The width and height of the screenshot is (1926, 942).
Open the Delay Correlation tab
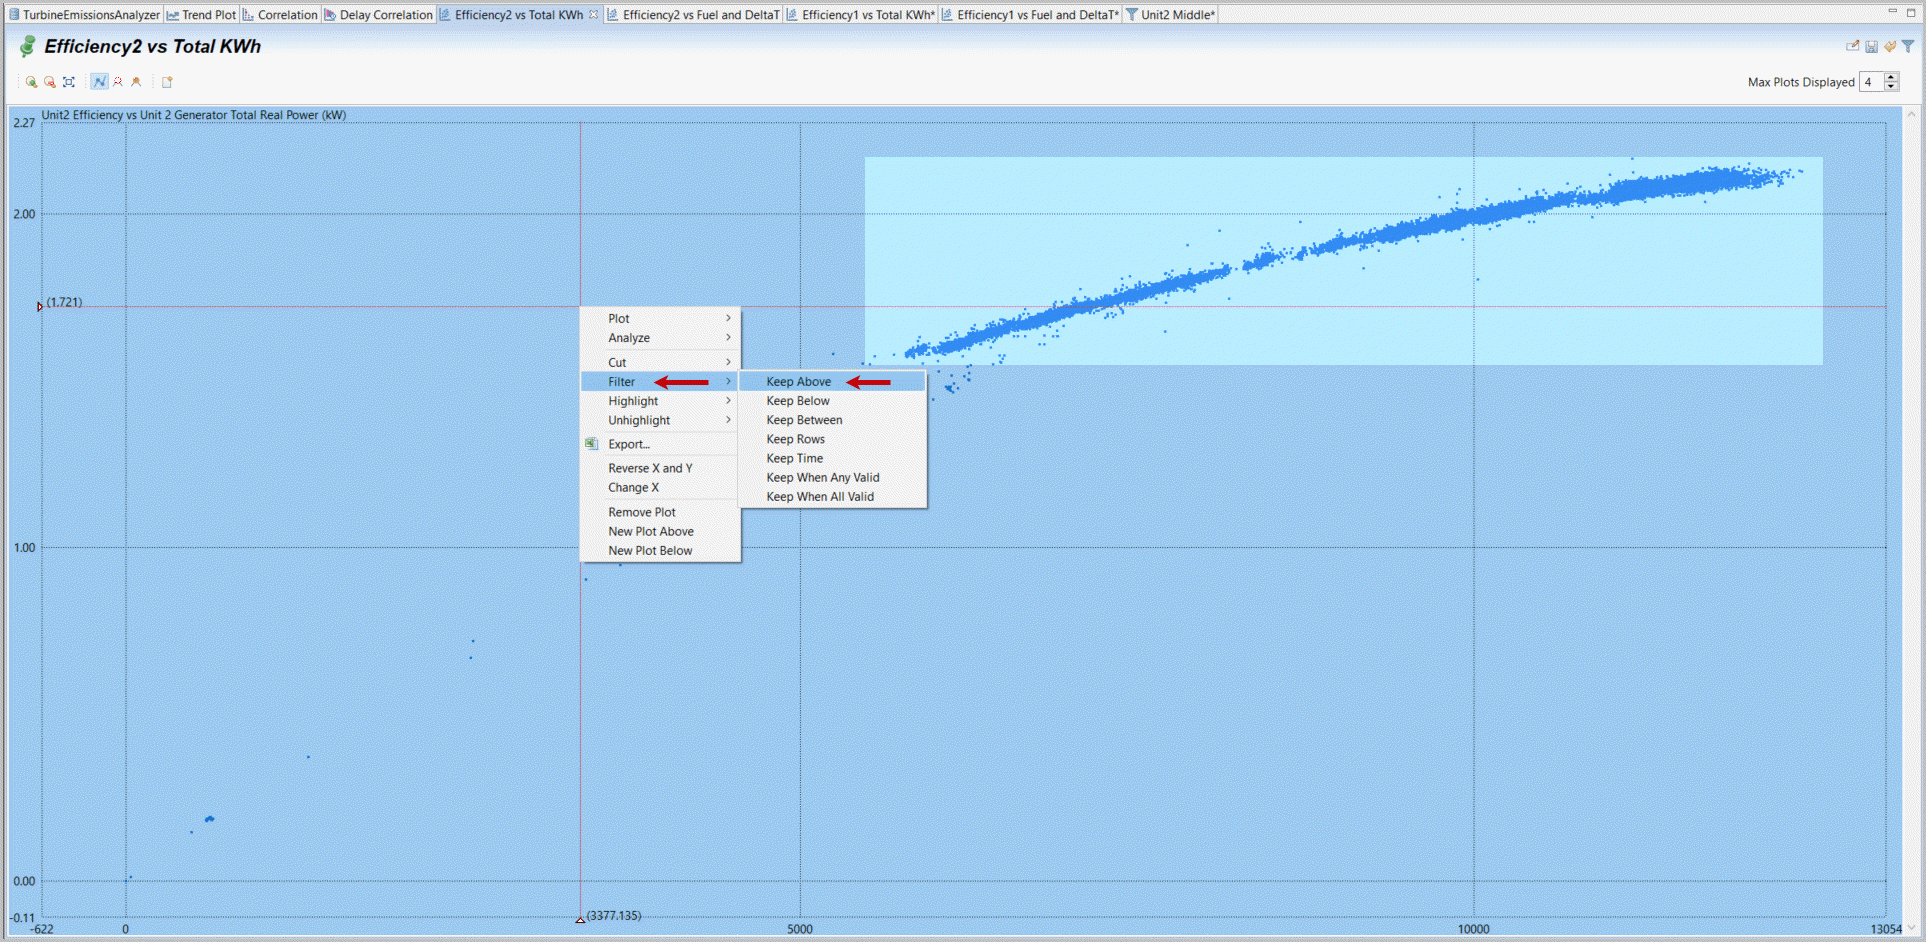click(x=385, y=15)
